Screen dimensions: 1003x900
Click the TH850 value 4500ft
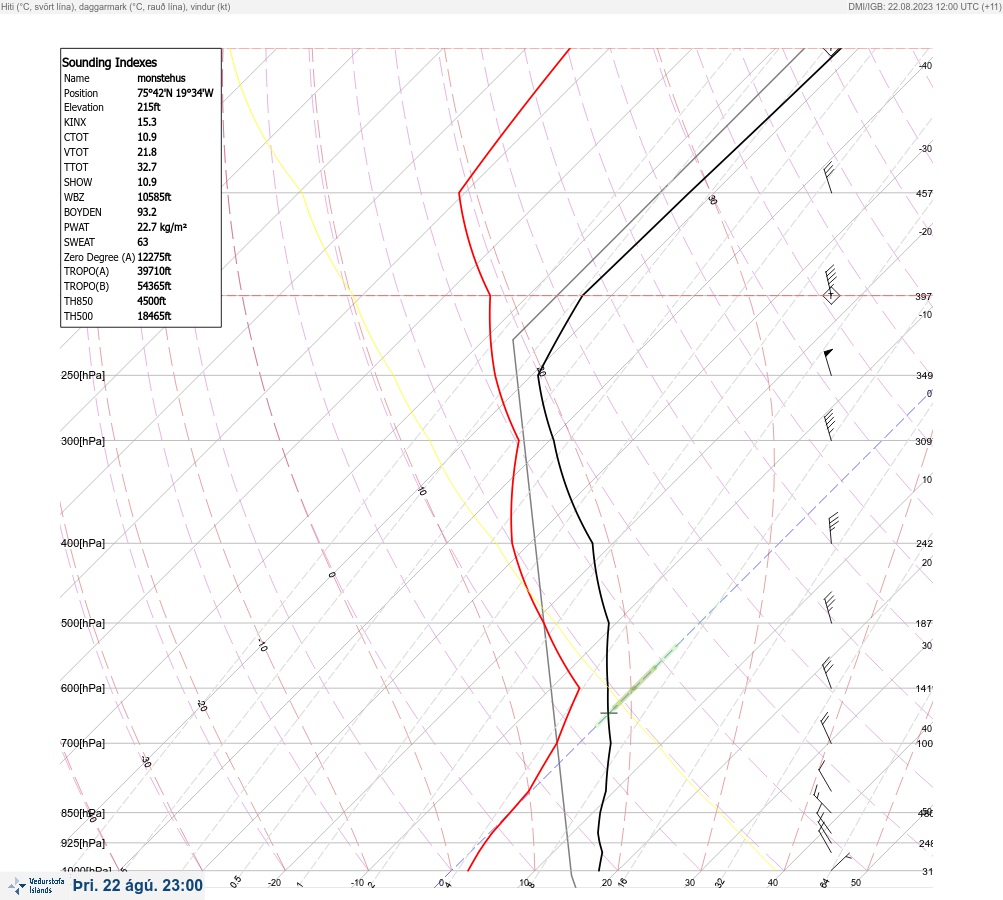click(x=152, y=301)
